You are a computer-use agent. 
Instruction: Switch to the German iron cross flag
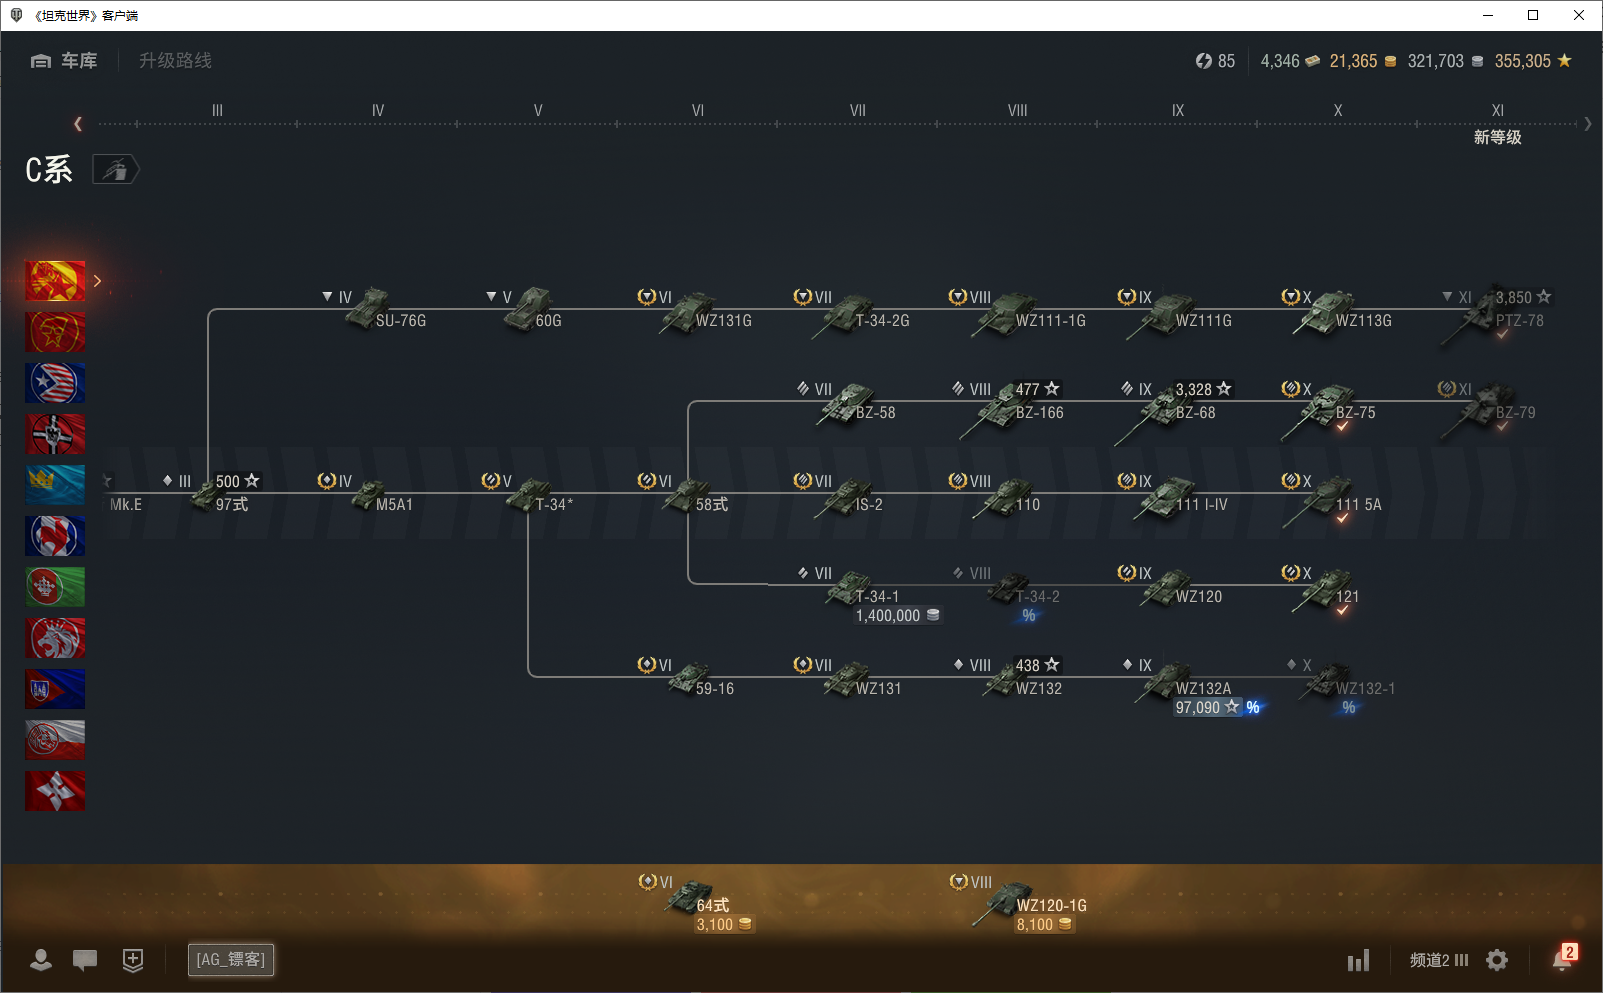[x=55, y=434]
